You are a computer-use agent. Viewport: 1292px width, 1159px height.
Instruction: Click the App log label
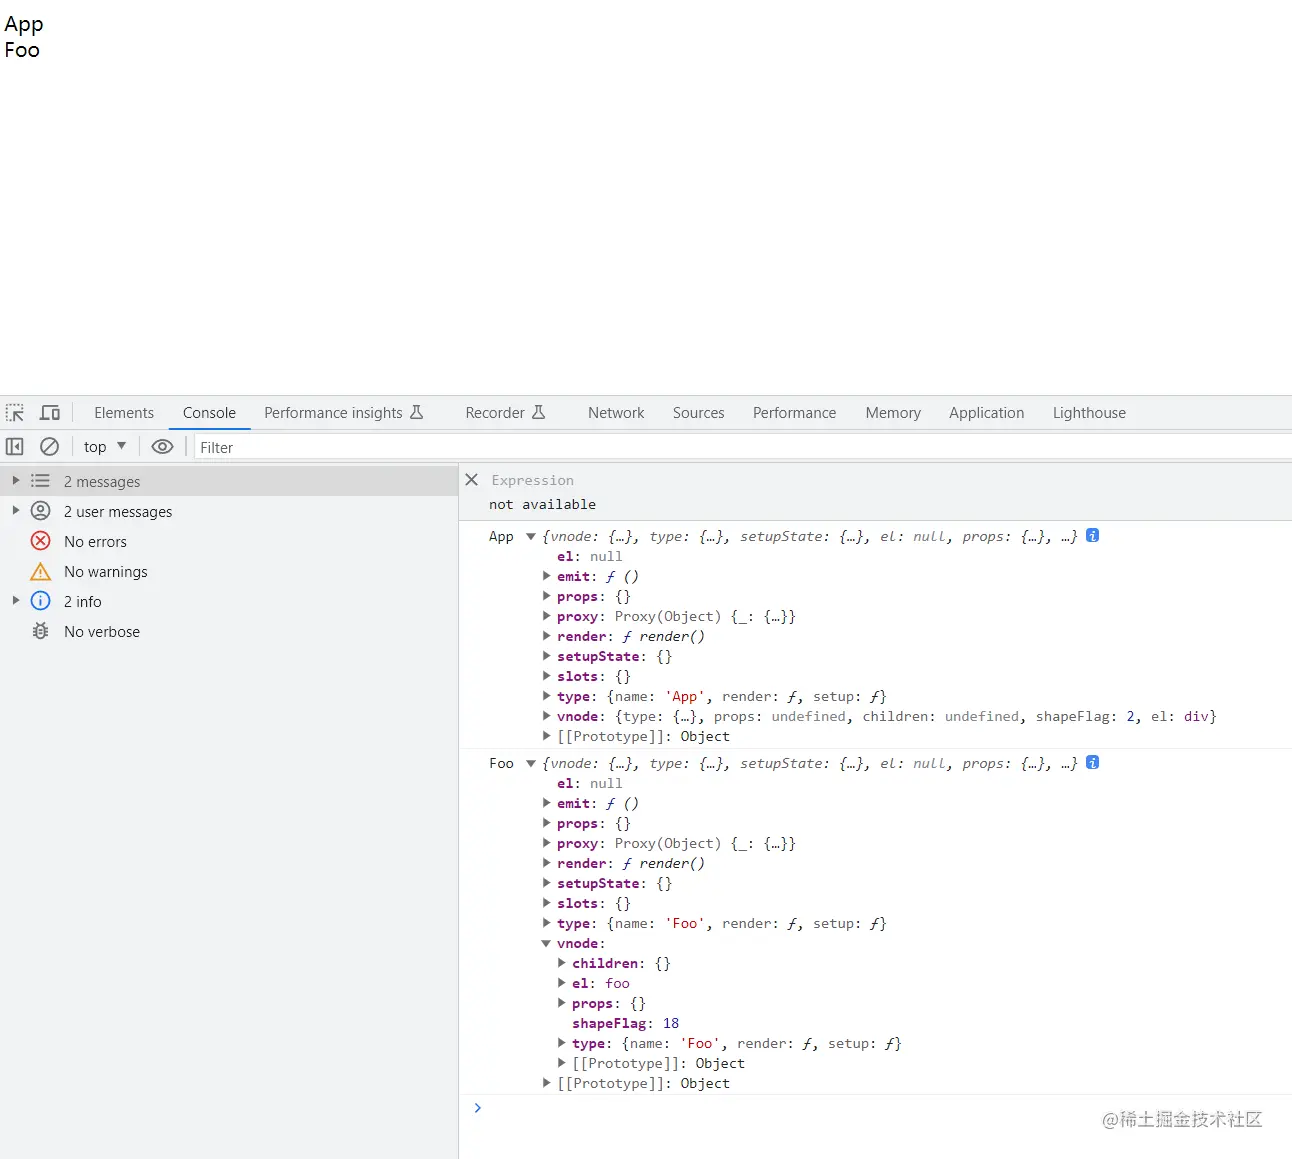(x=501, y=537)
